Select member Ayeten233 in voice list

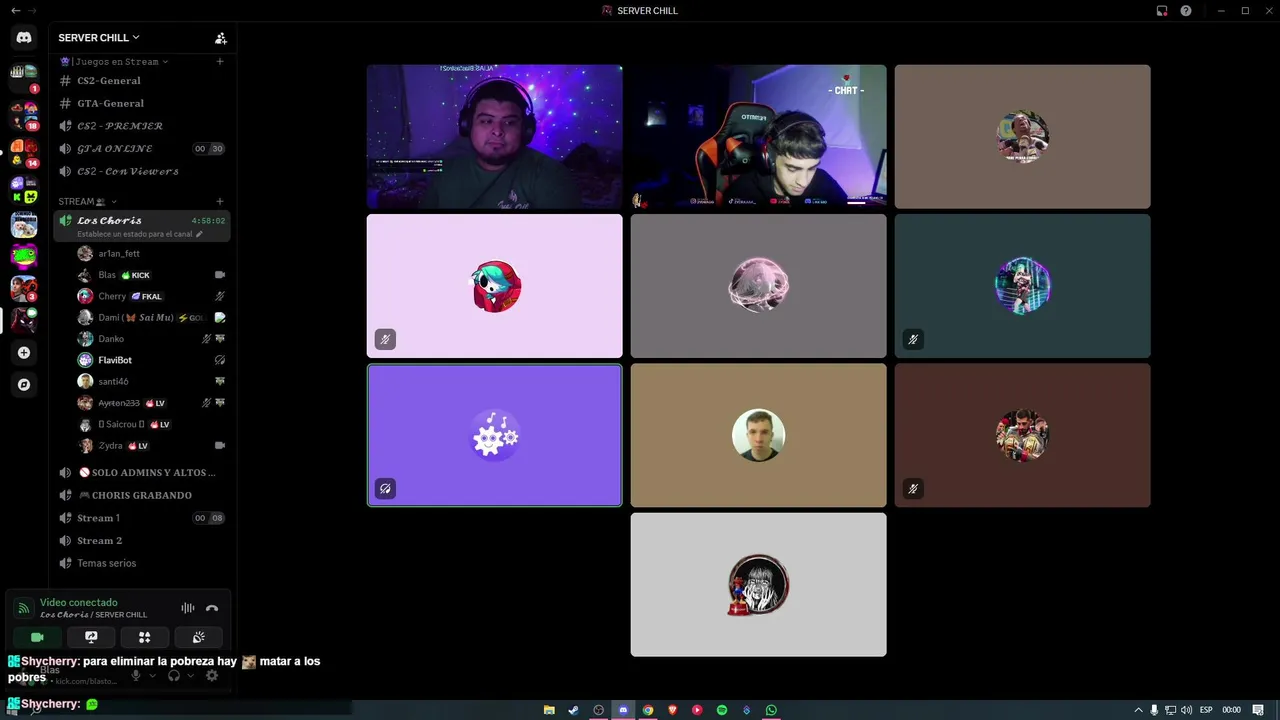pyautogui.click(x=152, y=403)
